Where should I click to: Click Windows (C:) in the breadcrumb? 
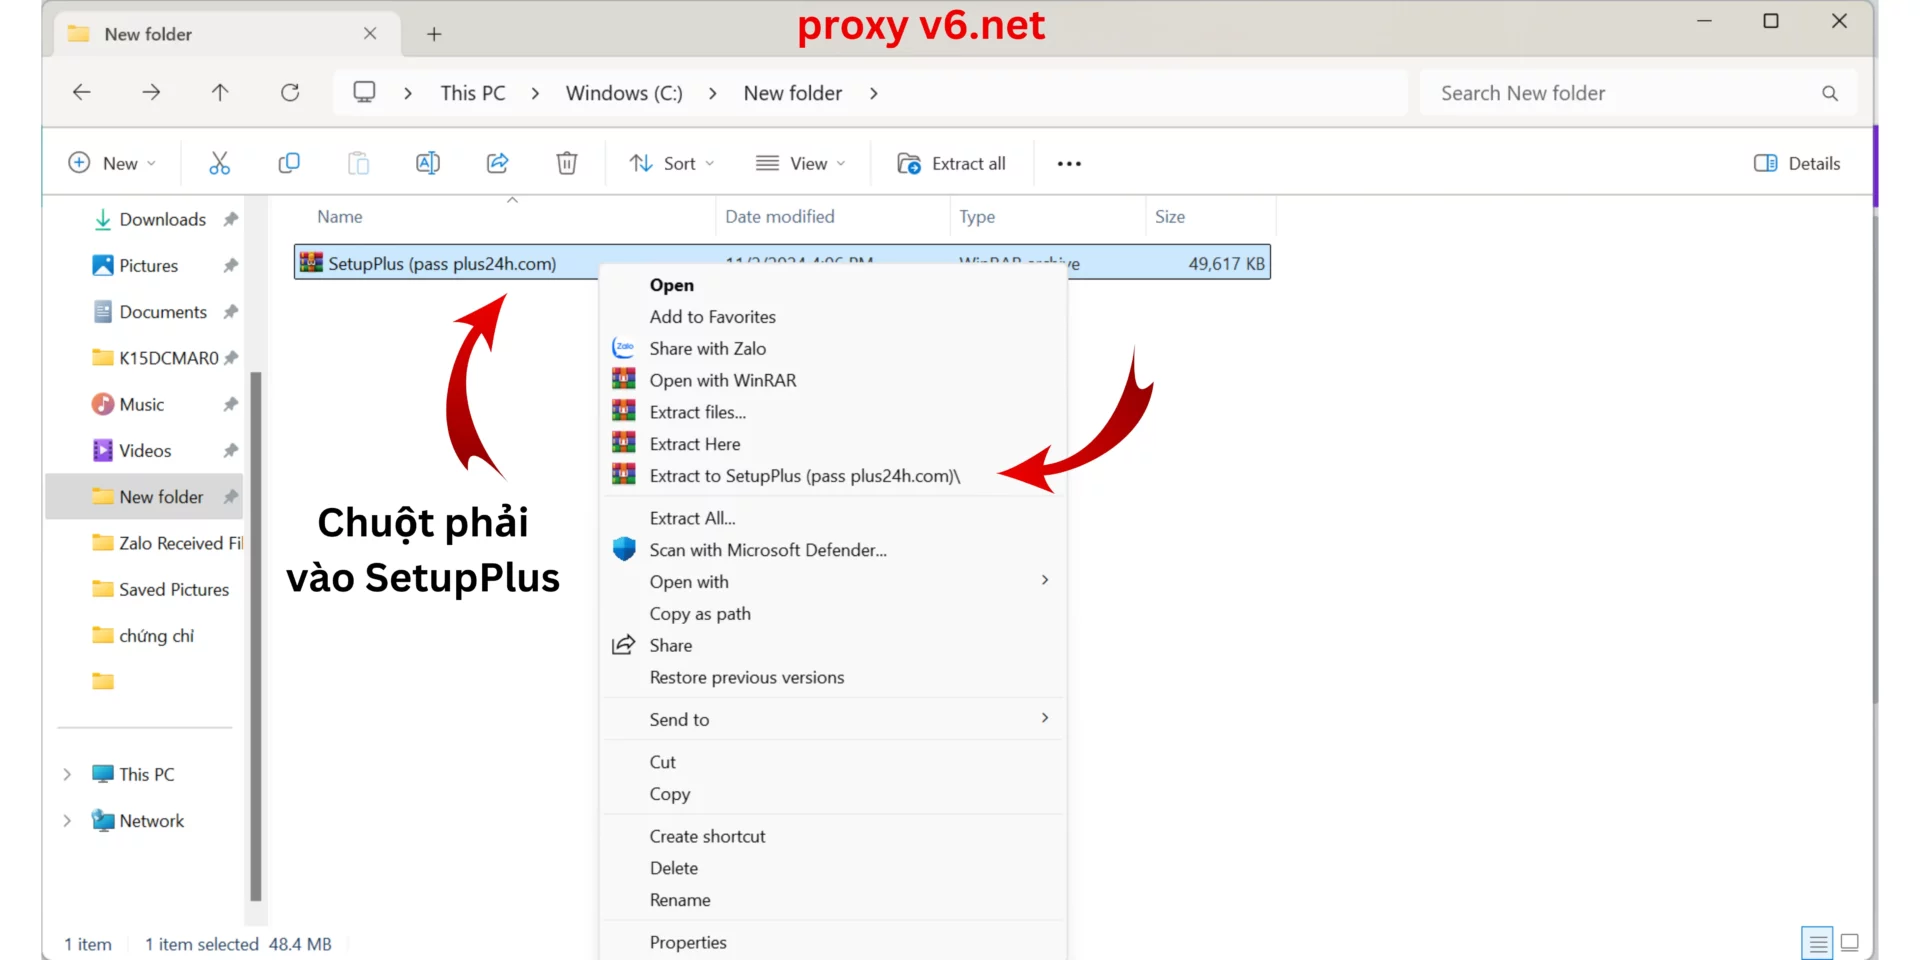tap(624, 93)
